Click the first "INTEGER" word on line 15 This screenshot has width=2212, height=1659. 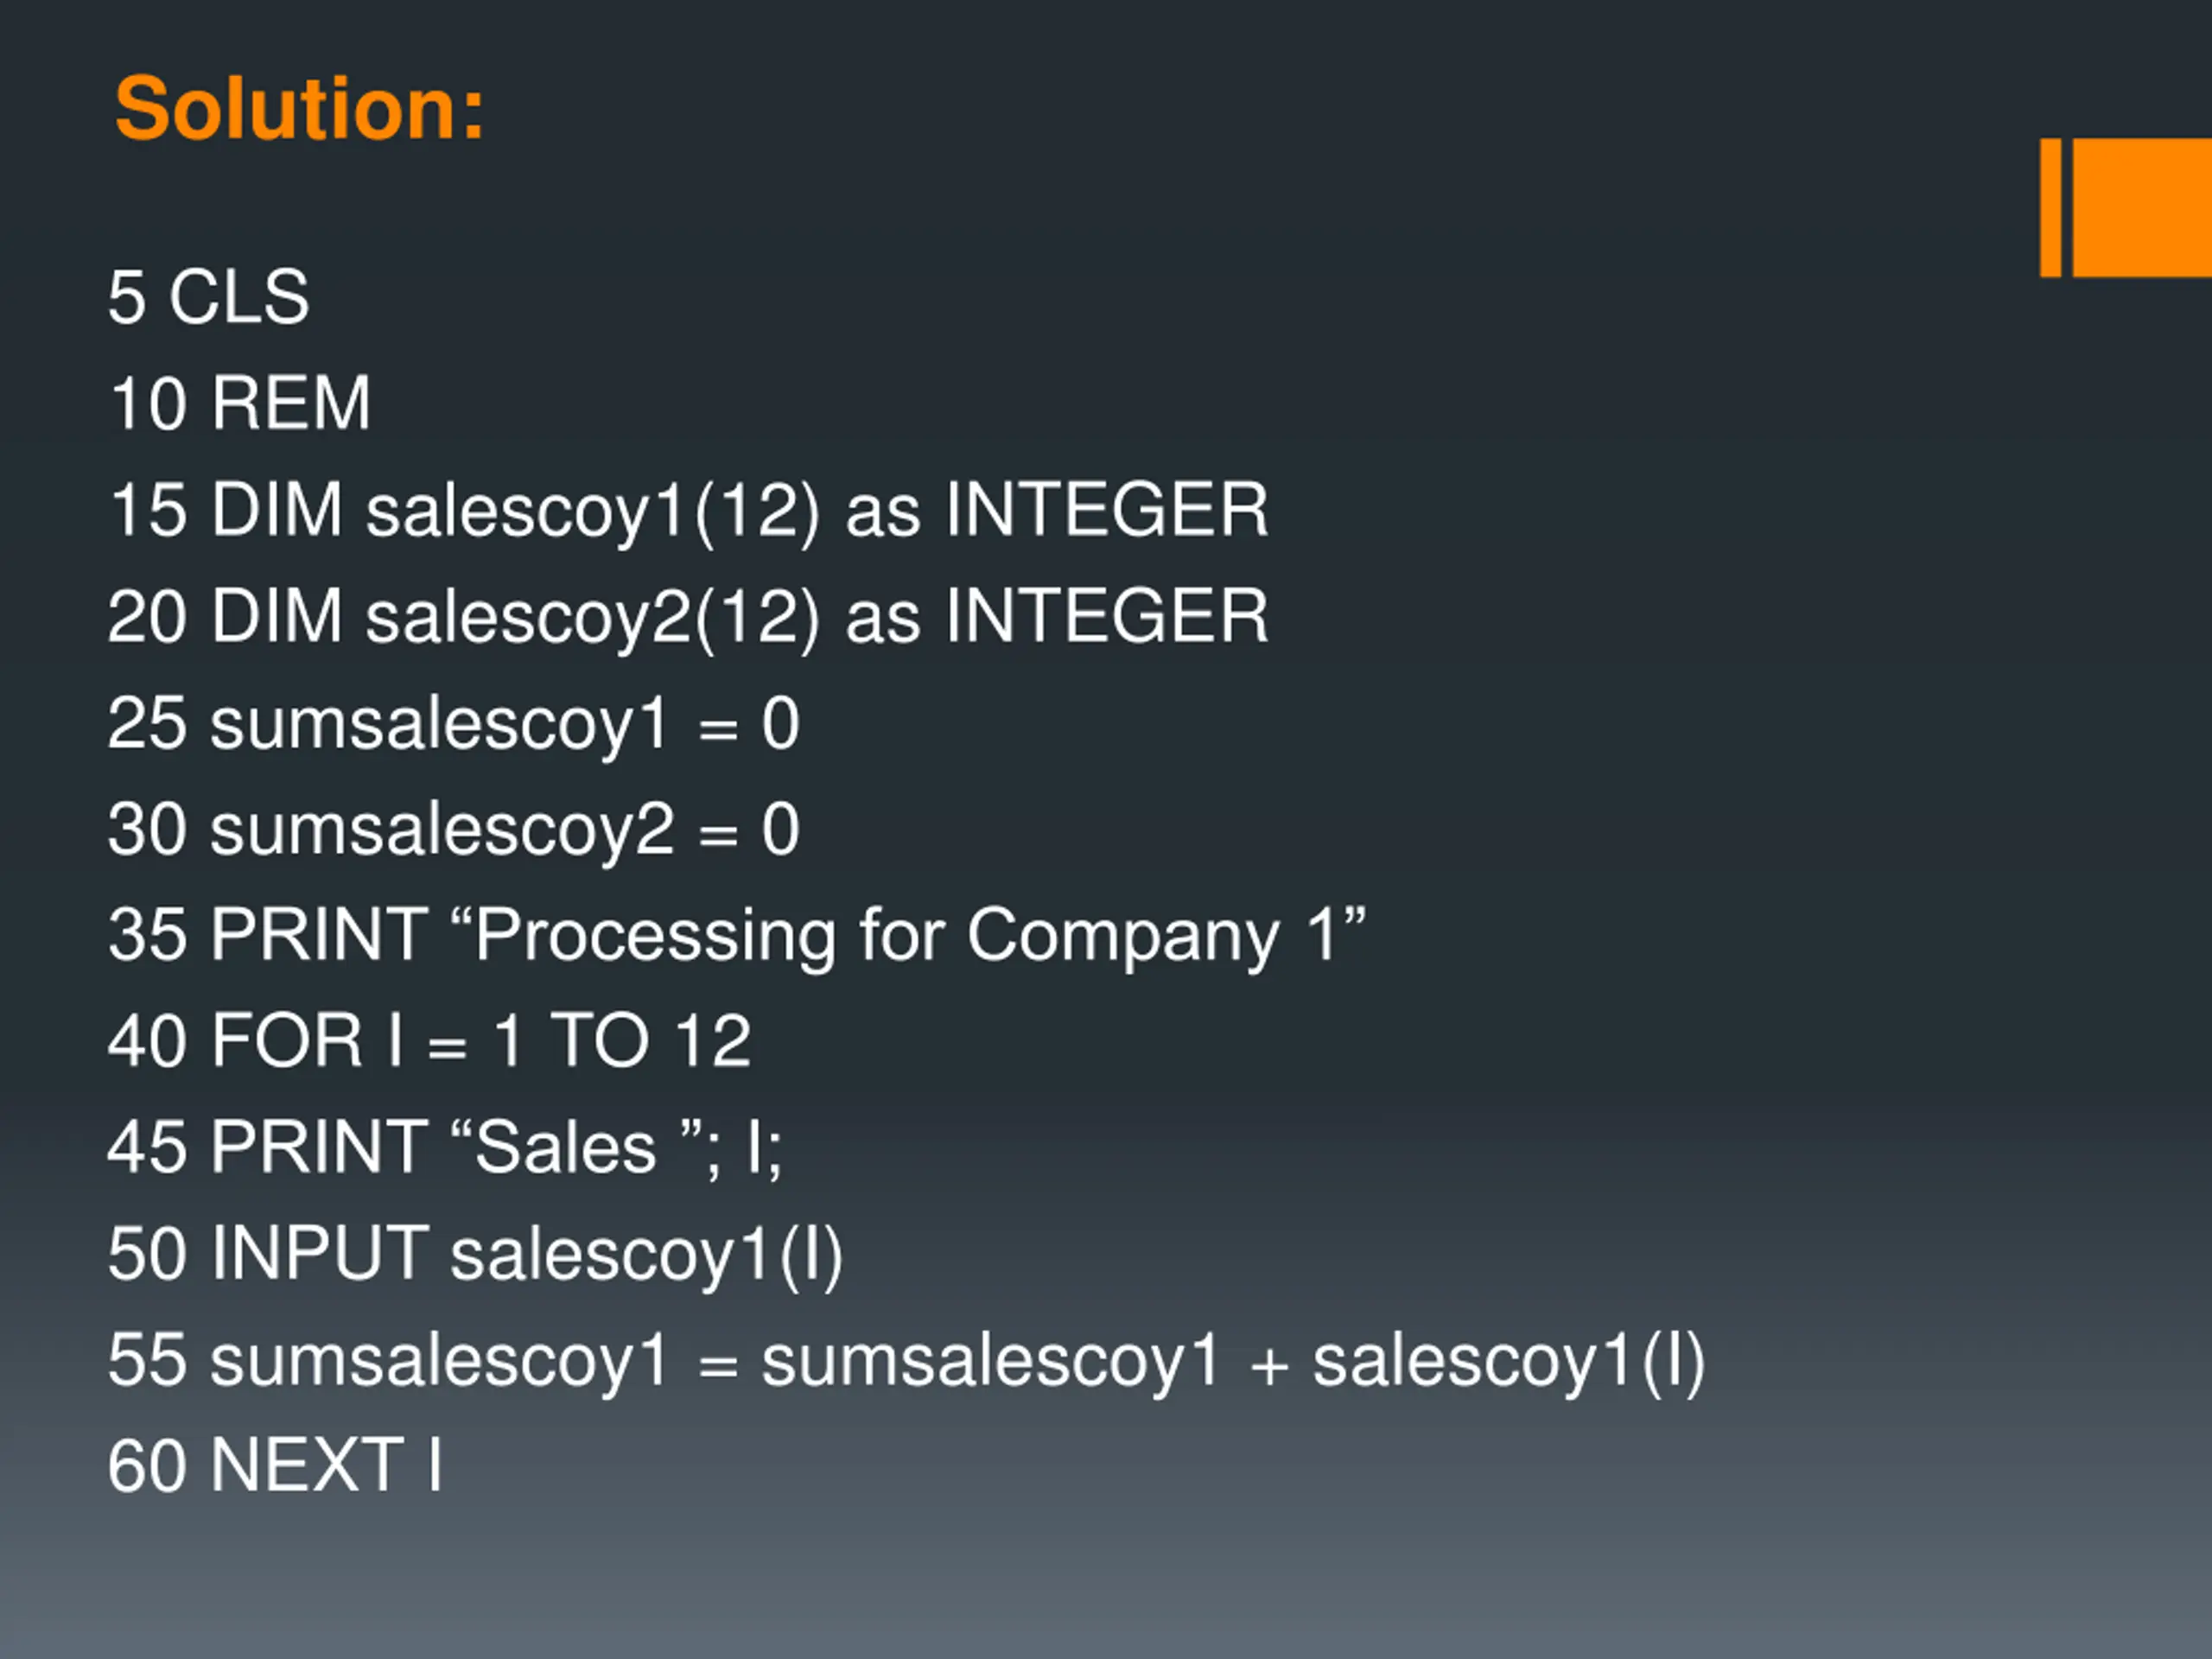tap(1107, 509)
